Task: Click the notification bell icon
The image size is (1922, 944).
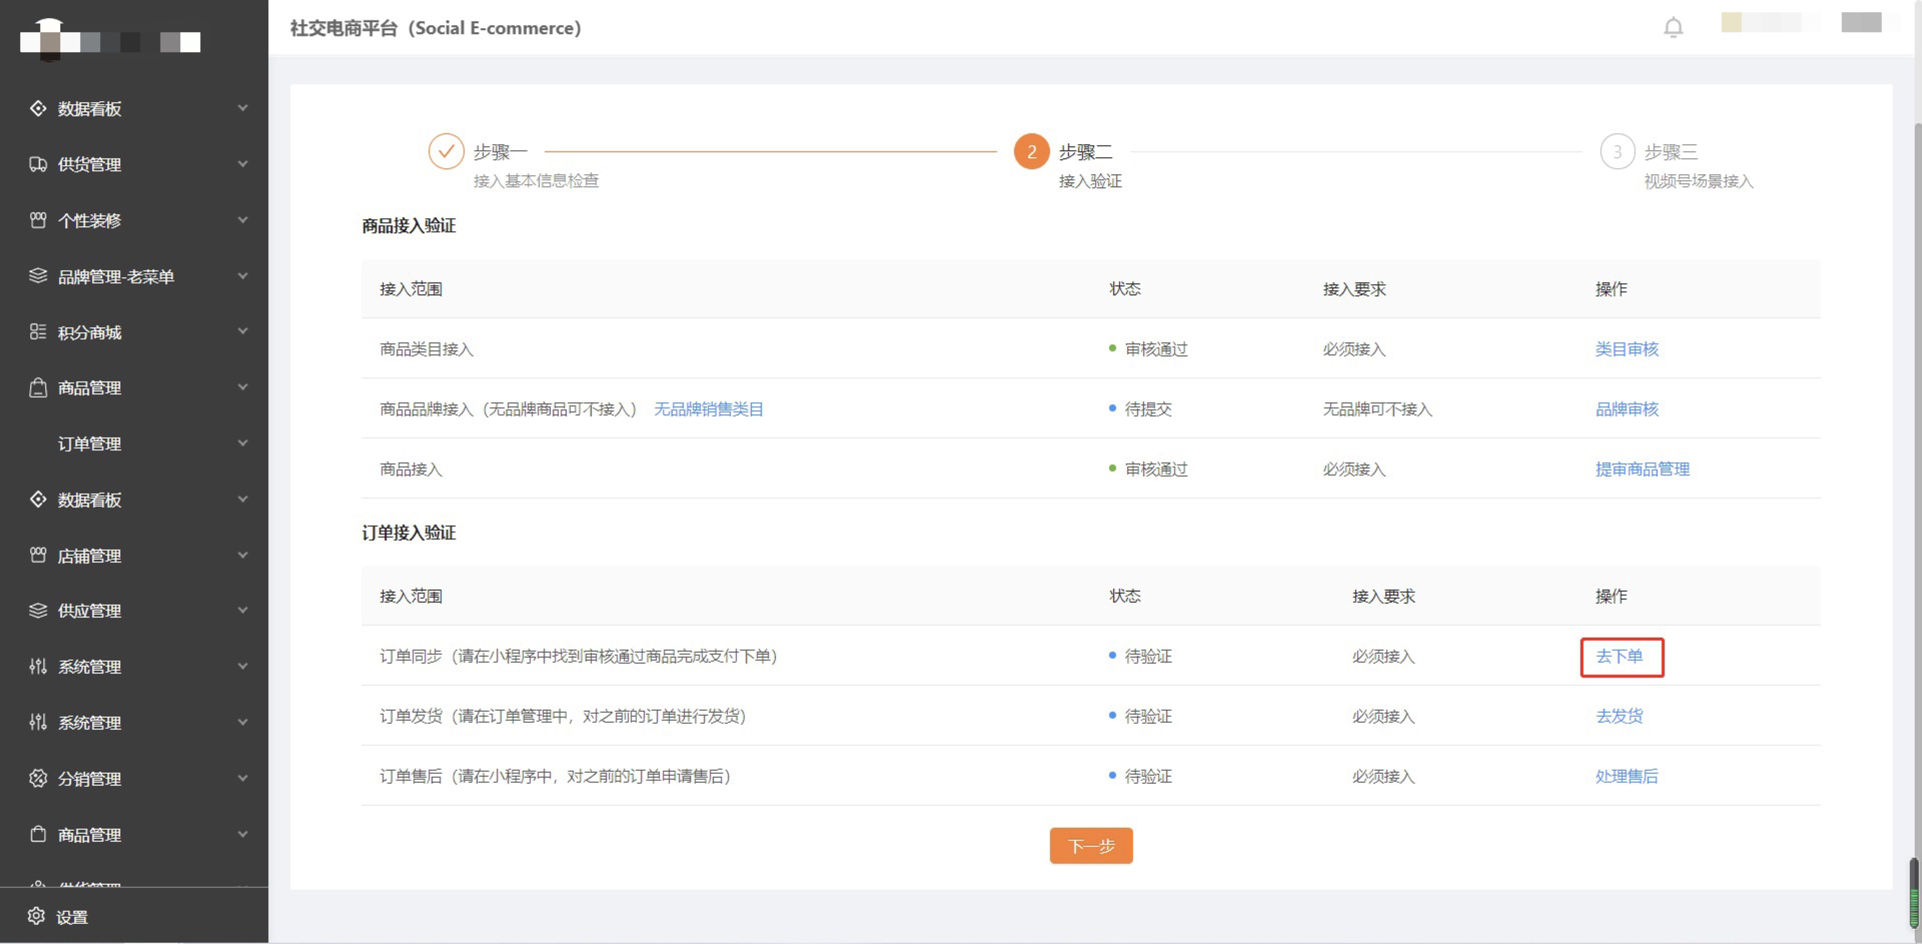Action: tap(1673, 27)
